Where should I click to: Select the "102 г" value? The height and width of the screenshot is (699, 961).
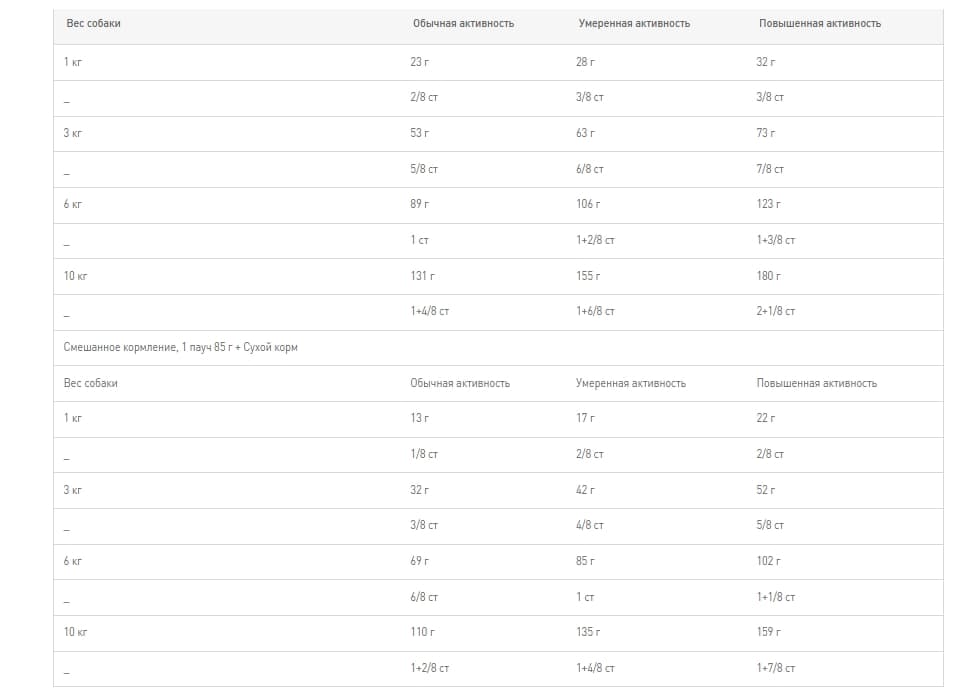pyautogui.click(x=769, y=561)
